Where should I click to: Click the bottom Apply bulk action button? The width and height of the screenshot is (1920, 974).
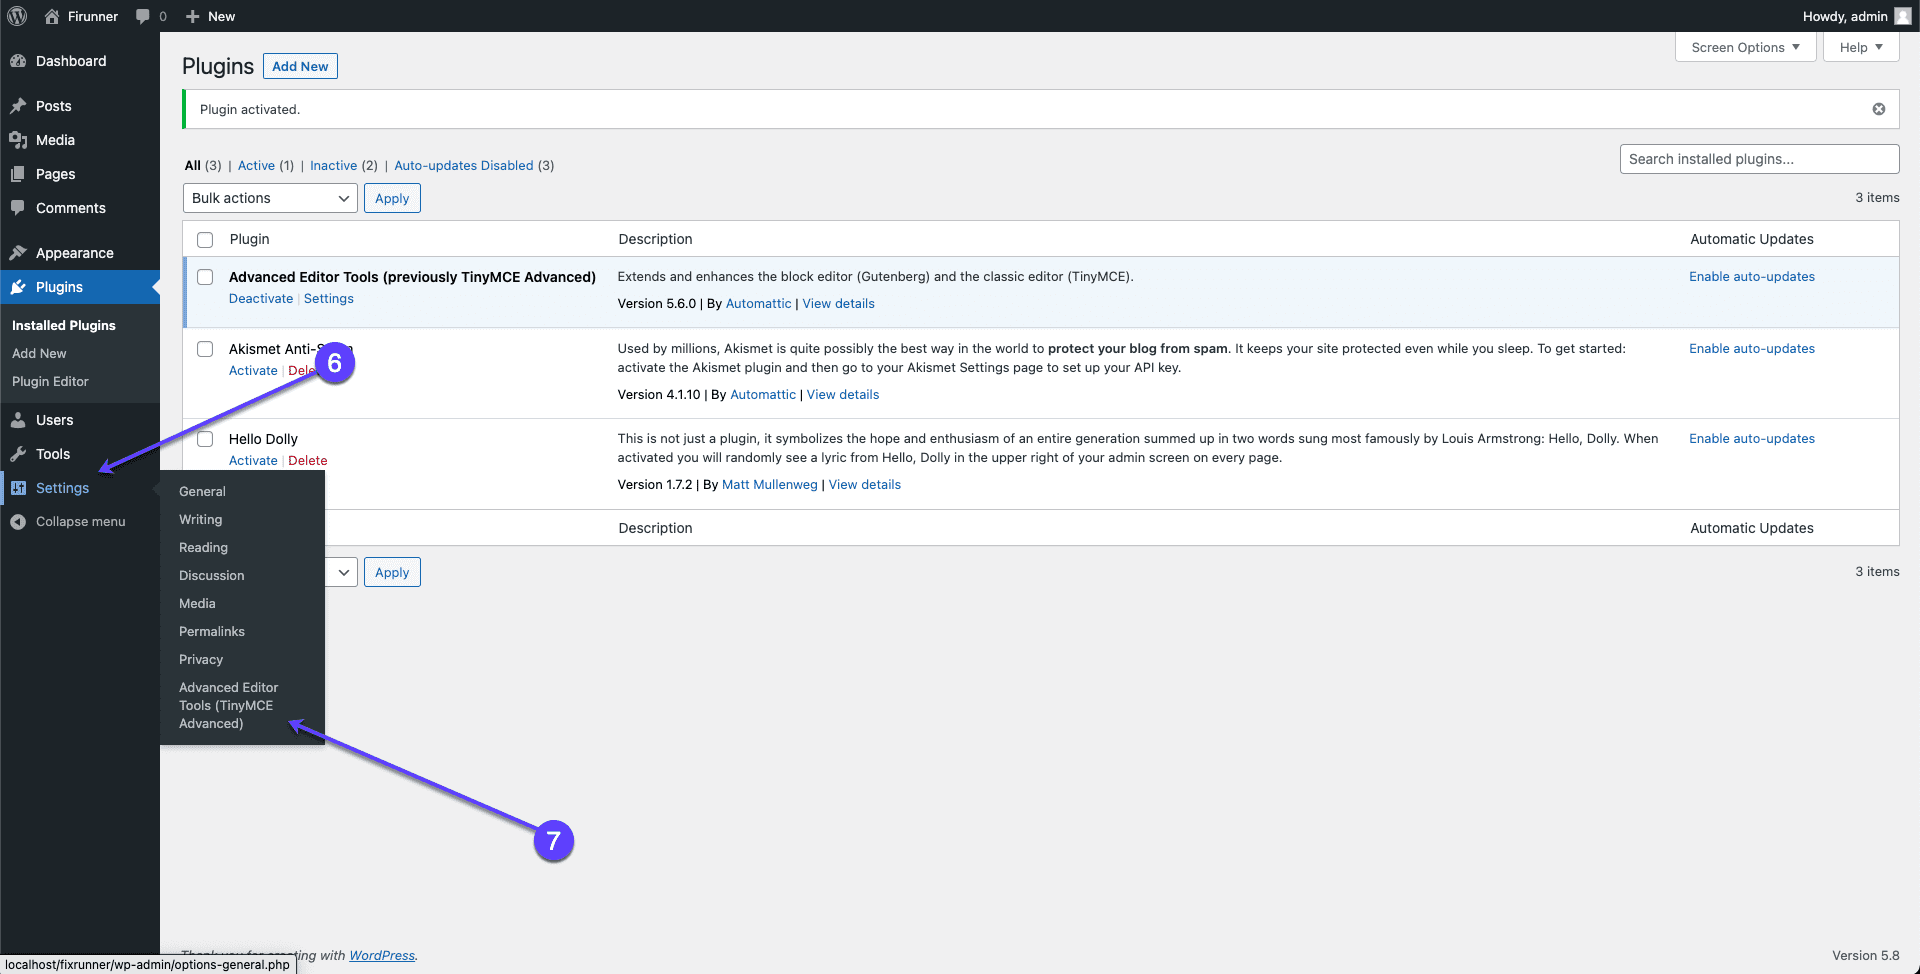click(x=392, y=572)
